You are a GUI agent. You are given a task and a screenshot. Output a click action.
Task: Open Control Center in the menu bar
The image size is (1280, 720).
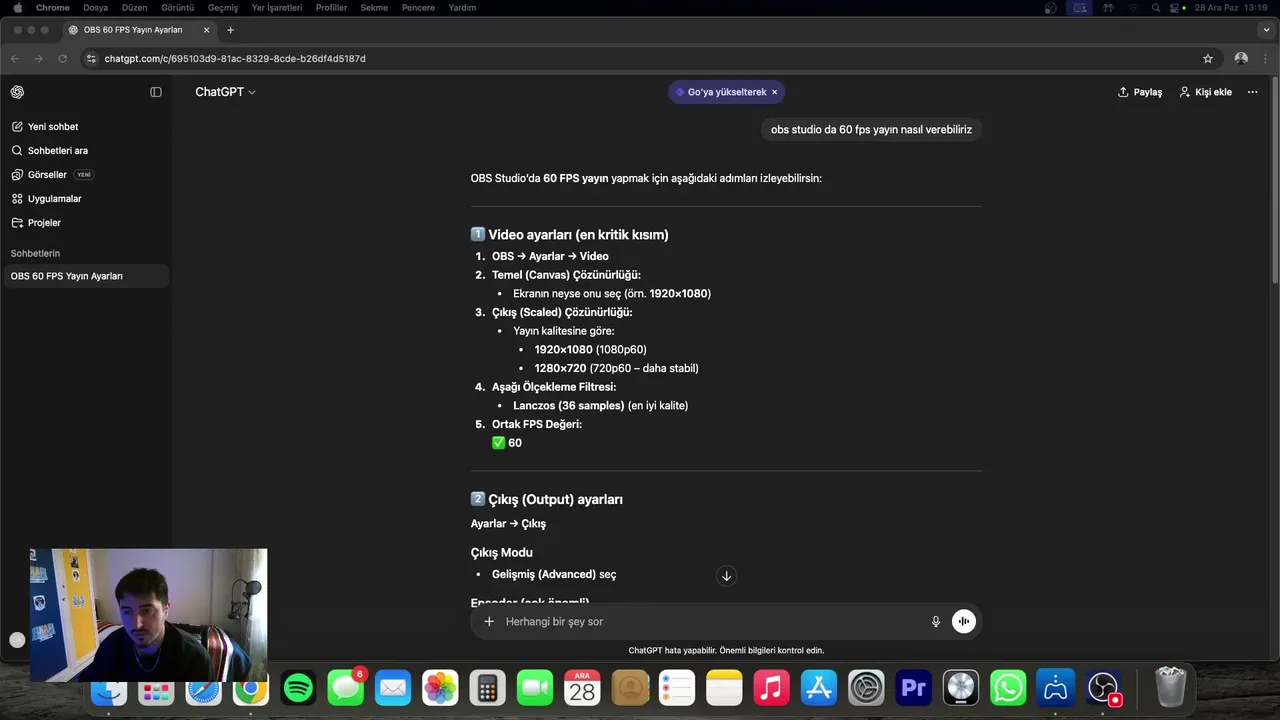coord(1176,8)
